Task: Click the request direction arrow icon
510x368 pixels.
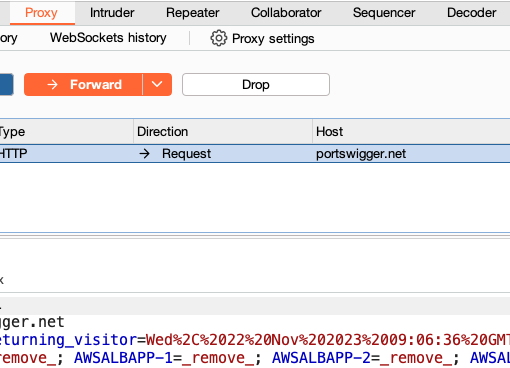Action: click(145, 154)
